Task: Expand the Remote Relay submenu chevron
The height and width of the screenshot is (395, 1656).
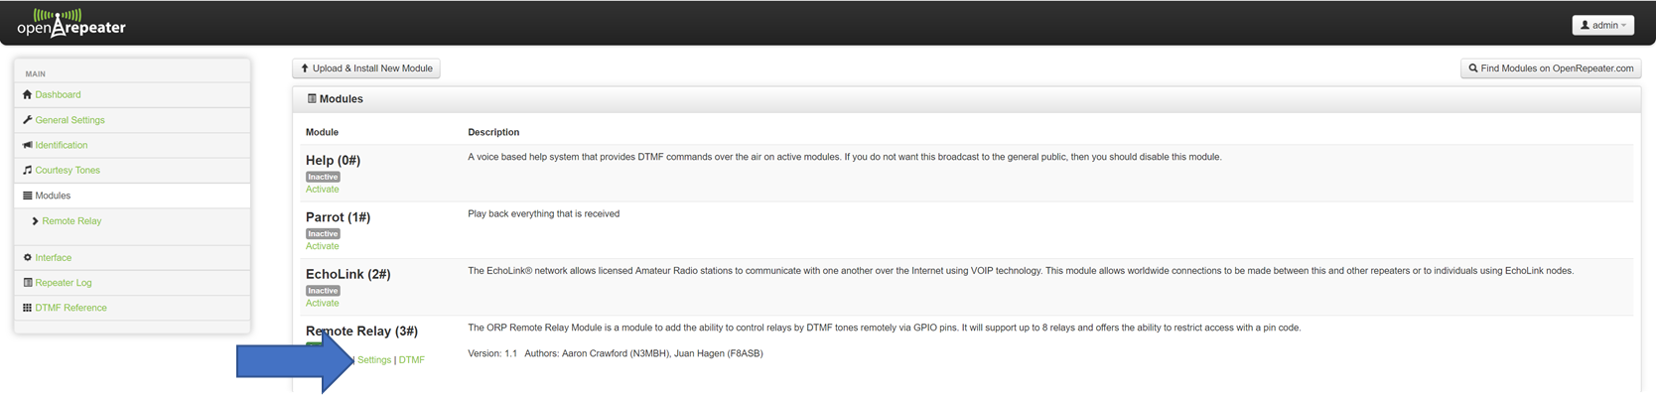Action: click(x=35, y=221)
